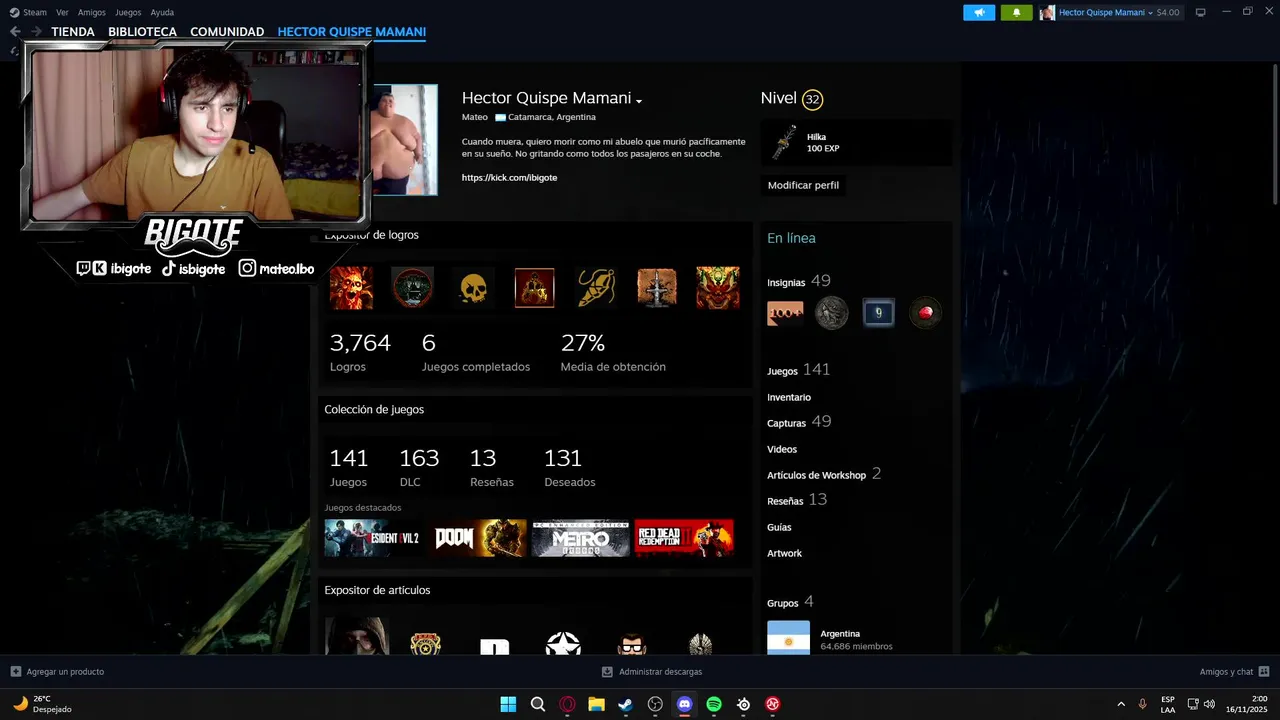Open the golden skull achievement icon
Image resolution: width=1280 pixels, height=720 pixels.
point(473,288)
